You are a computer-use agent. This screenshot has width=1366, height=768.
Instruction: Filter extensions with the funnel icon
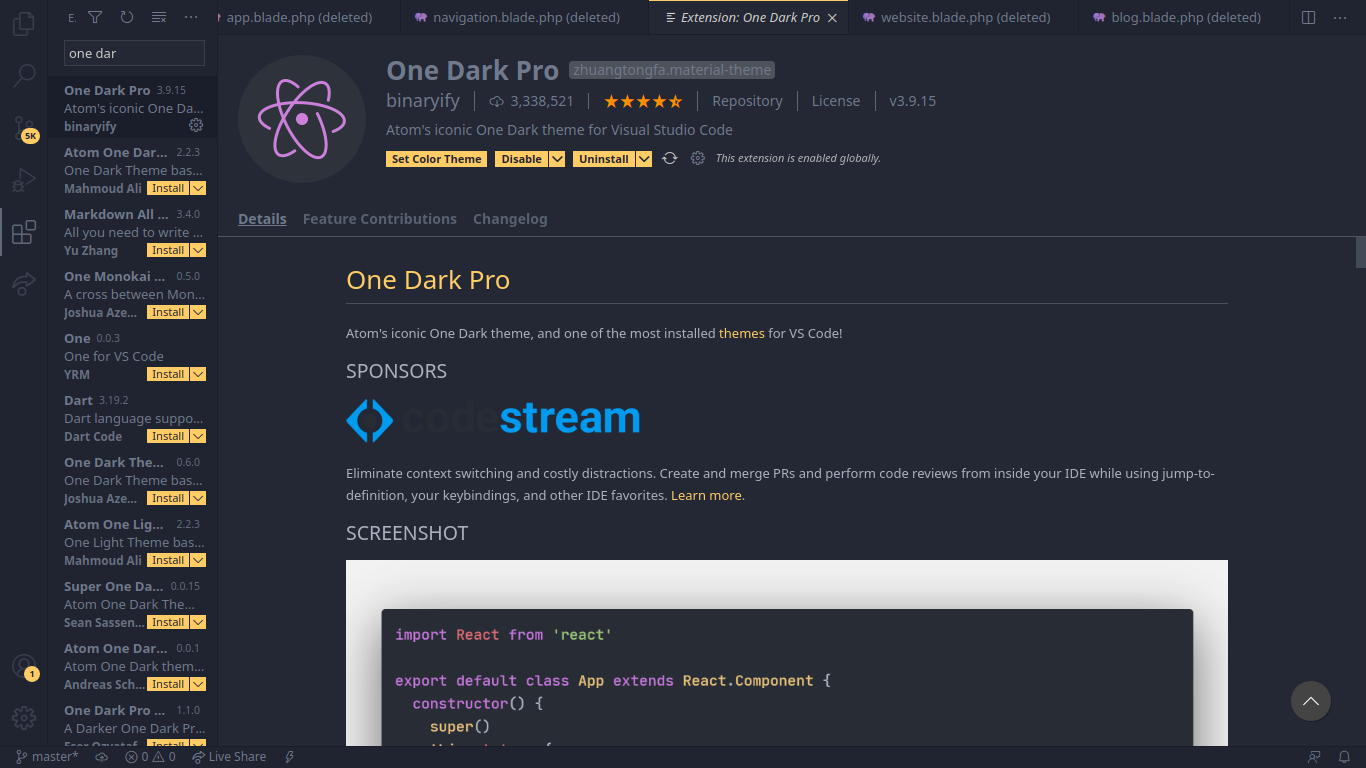[x=95, y=17]
